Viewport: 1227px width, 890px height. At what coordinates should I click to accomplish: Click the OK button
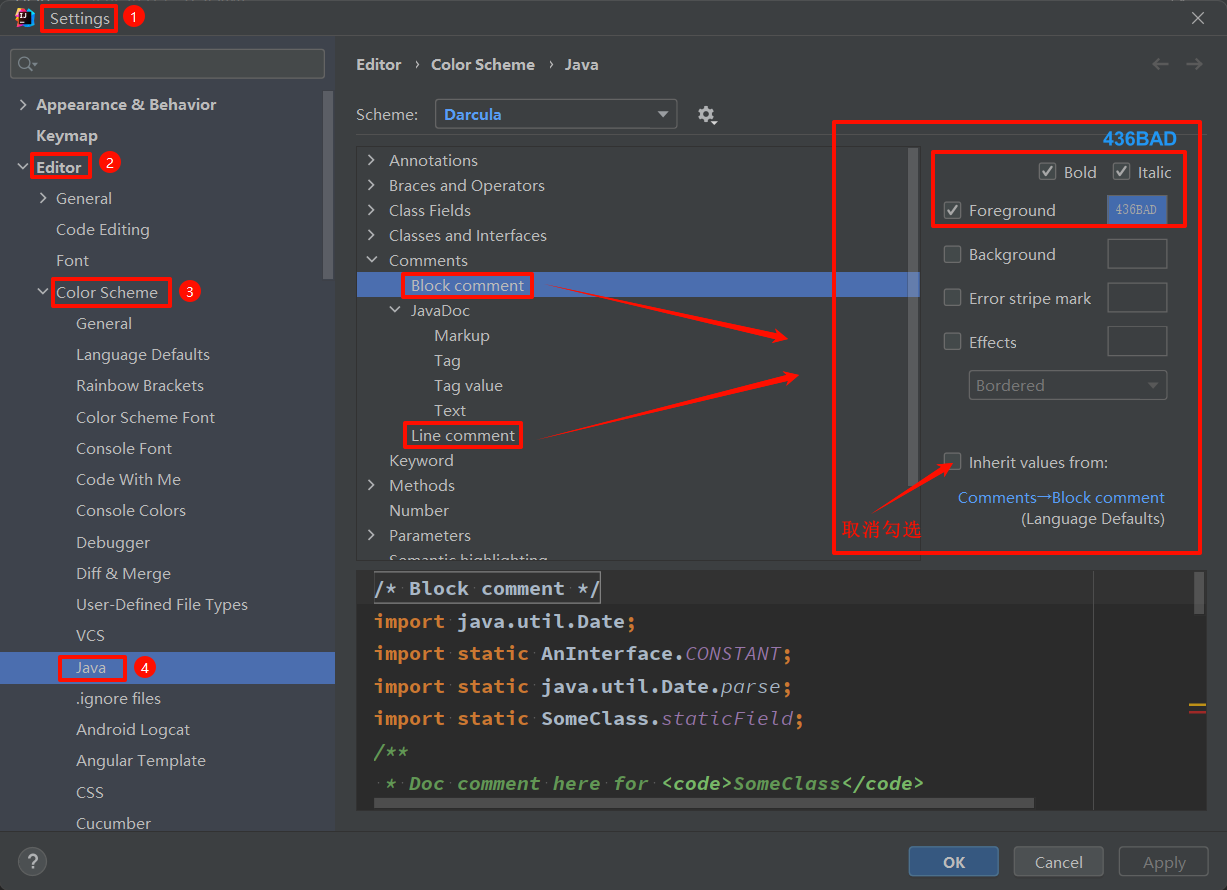click(954, 862)
